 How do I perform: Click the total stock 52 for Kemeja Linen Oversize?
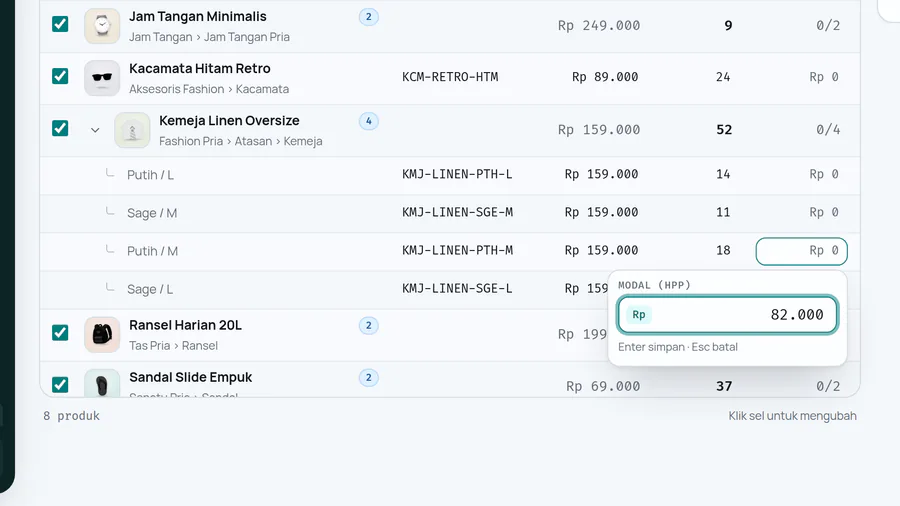pyautogui.click(x=724, y=130)
